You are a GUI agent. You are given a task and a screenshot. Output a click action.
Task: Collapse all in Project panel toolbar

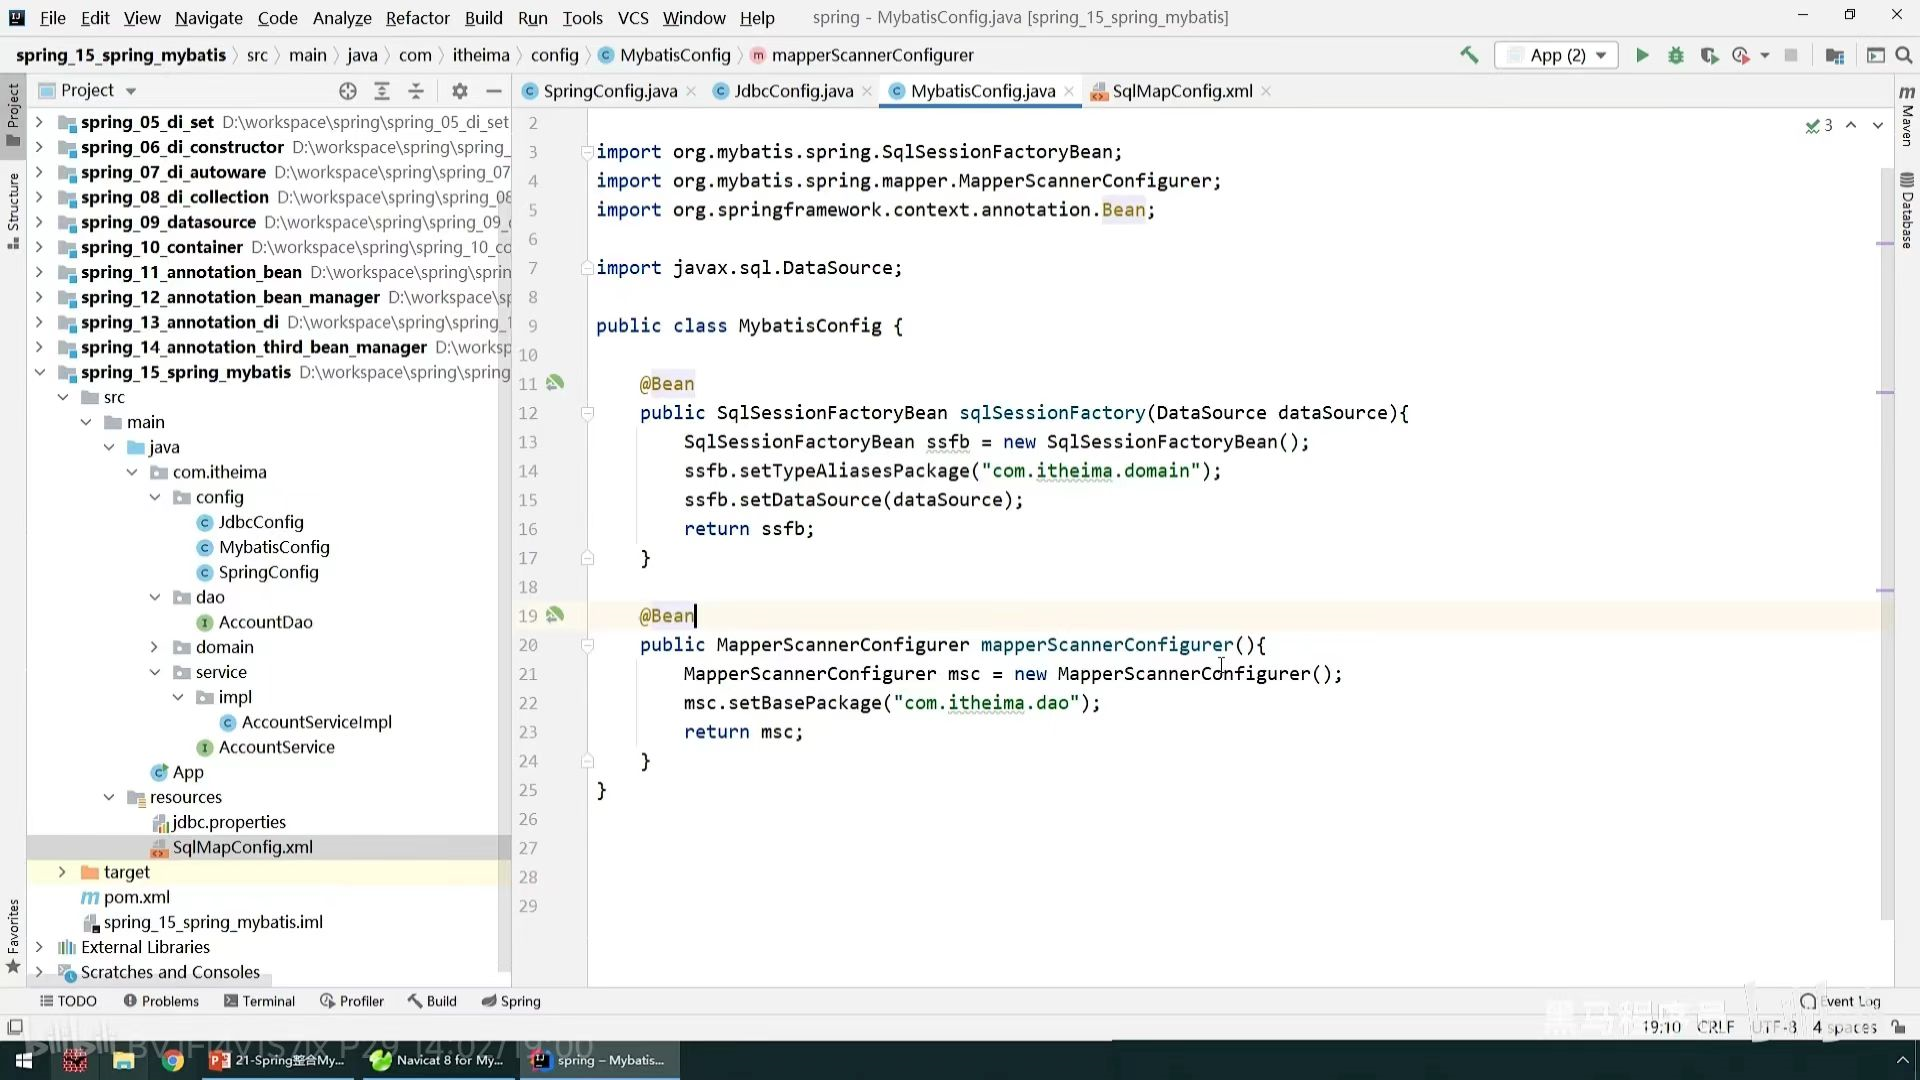(x=416, y=91)
